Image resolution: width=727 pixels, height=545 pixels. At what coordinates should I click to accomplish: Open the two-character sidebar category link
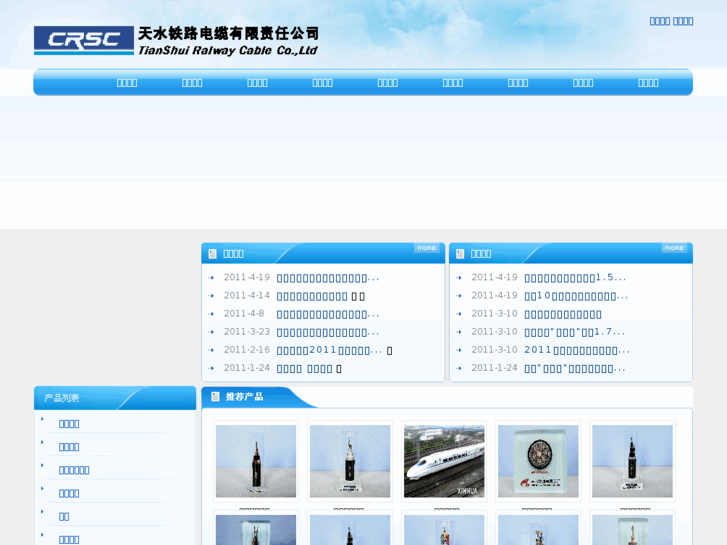point(64,517)
